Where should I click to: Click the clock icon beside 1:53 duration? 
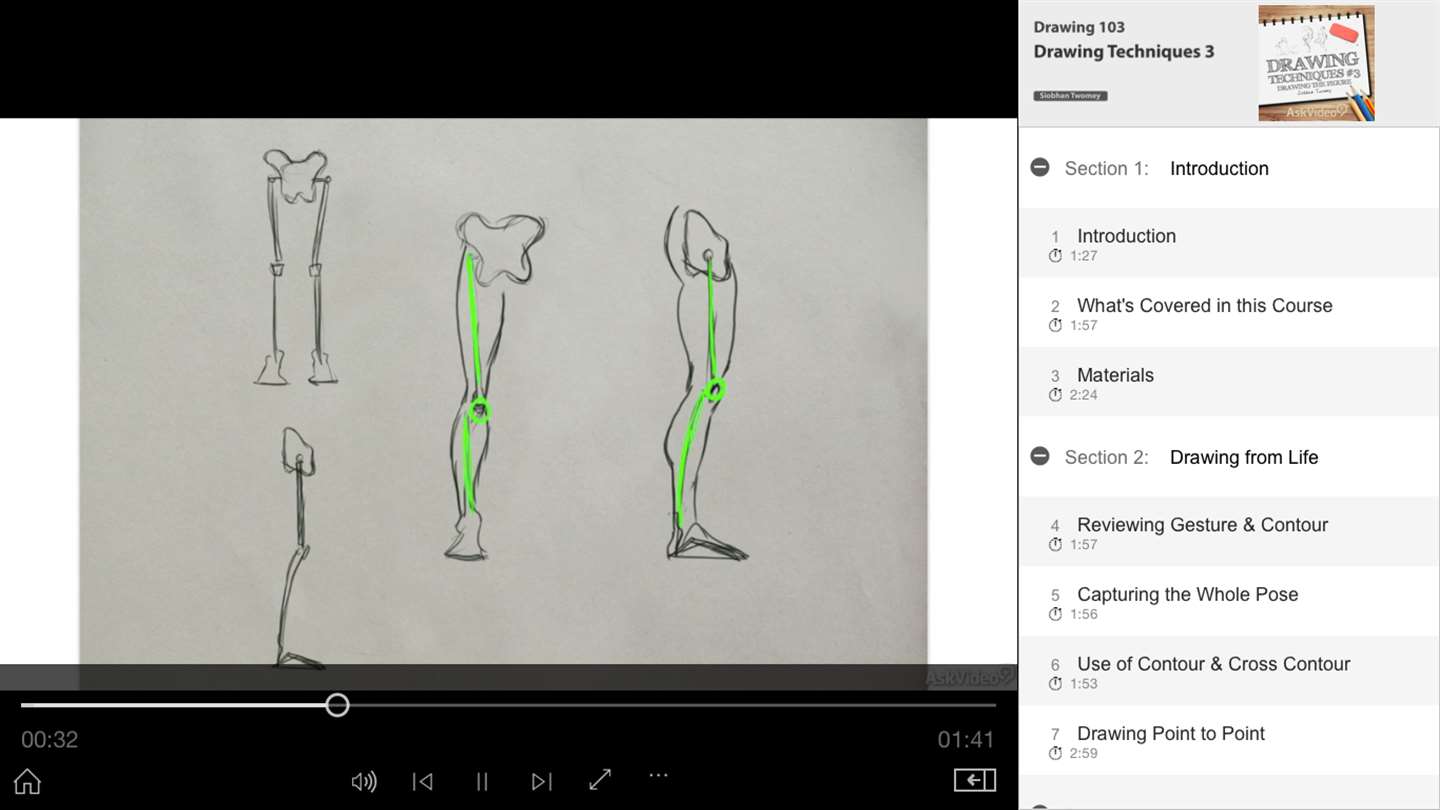1055,684
